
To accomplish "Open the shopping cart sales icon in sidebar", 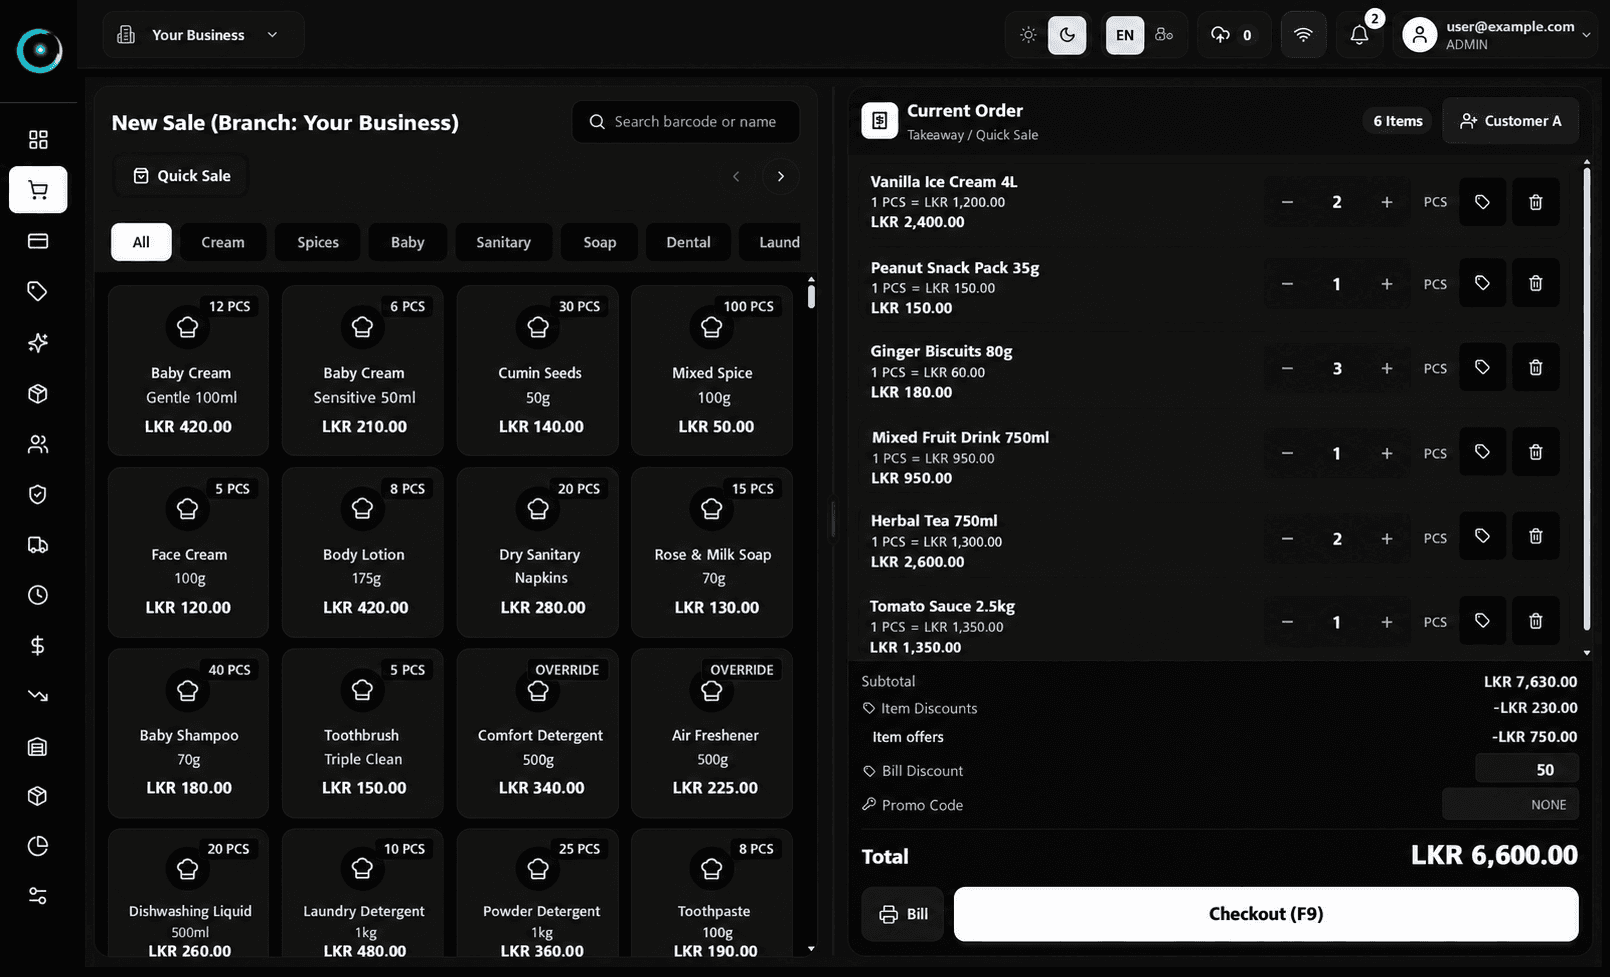I will [x=38, y=190].
